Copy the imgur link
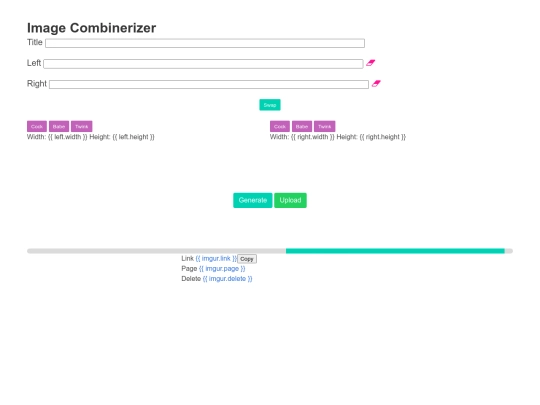540x405 pixels. click(x=247, y=259)
